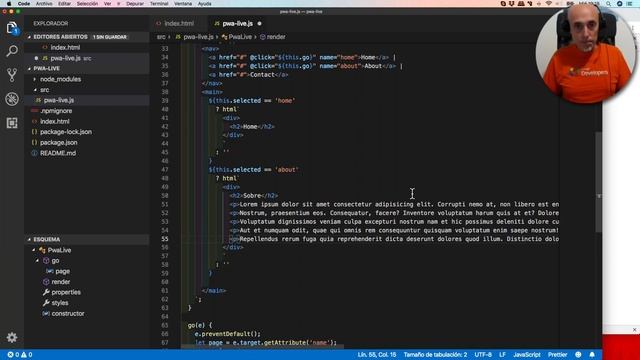Click the Lín. 55, Col. 15 cursor position
Image resolution: width=640 pixels, height=360 pixels.
click(x=377, y=355)
